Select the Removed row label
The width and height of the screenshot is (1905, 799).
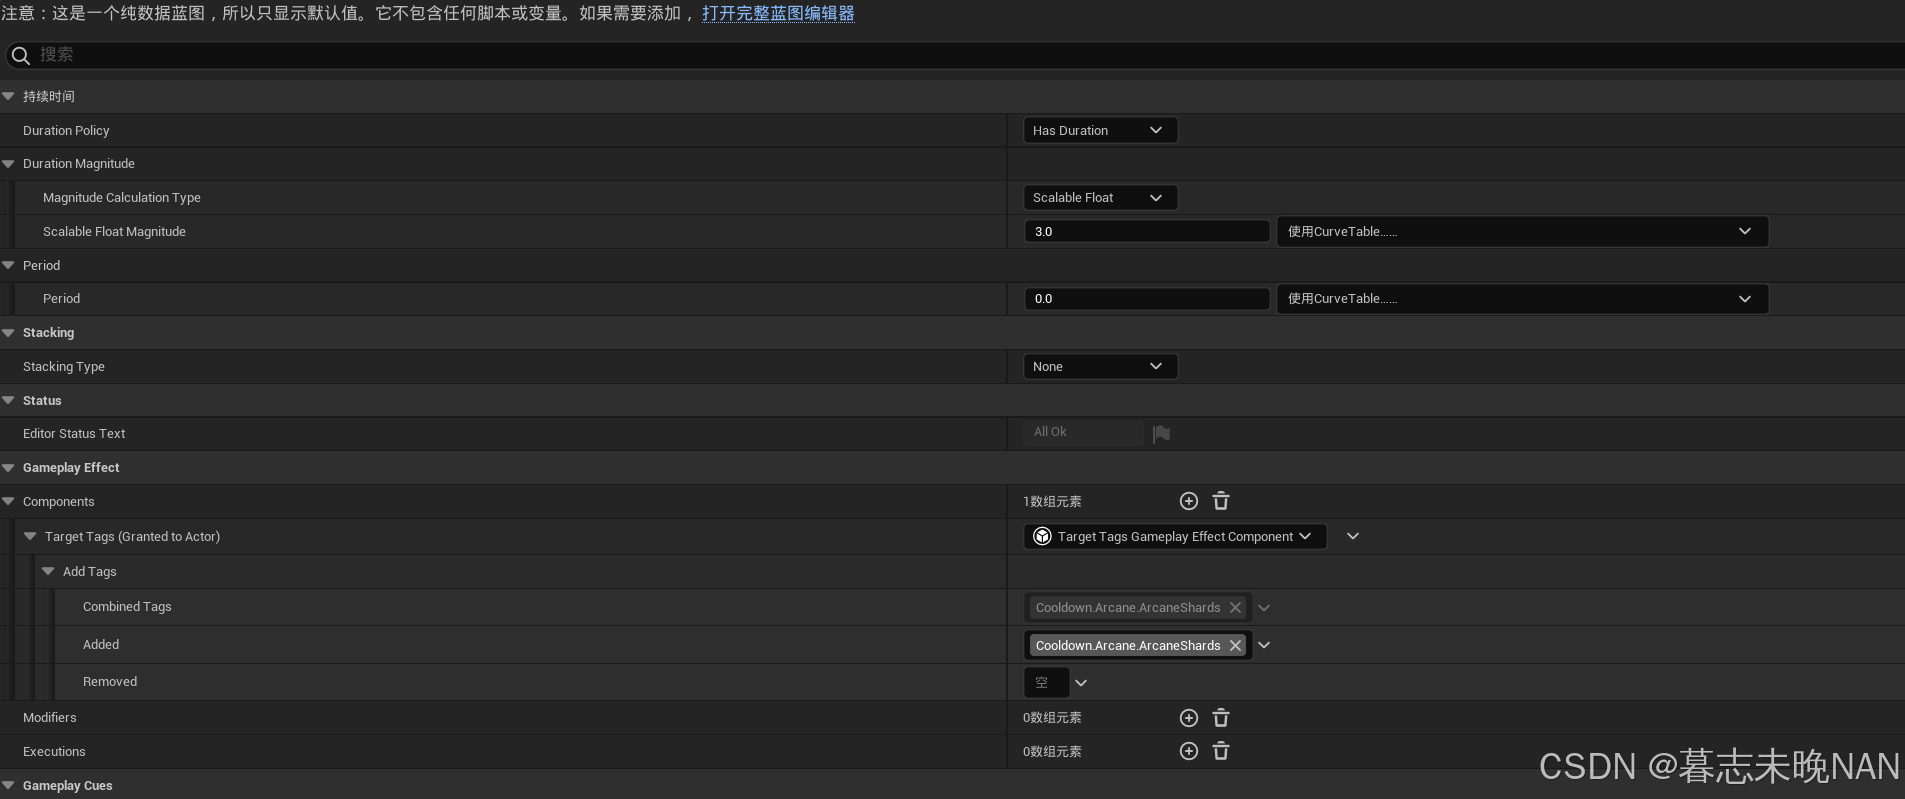click(110, 682)
